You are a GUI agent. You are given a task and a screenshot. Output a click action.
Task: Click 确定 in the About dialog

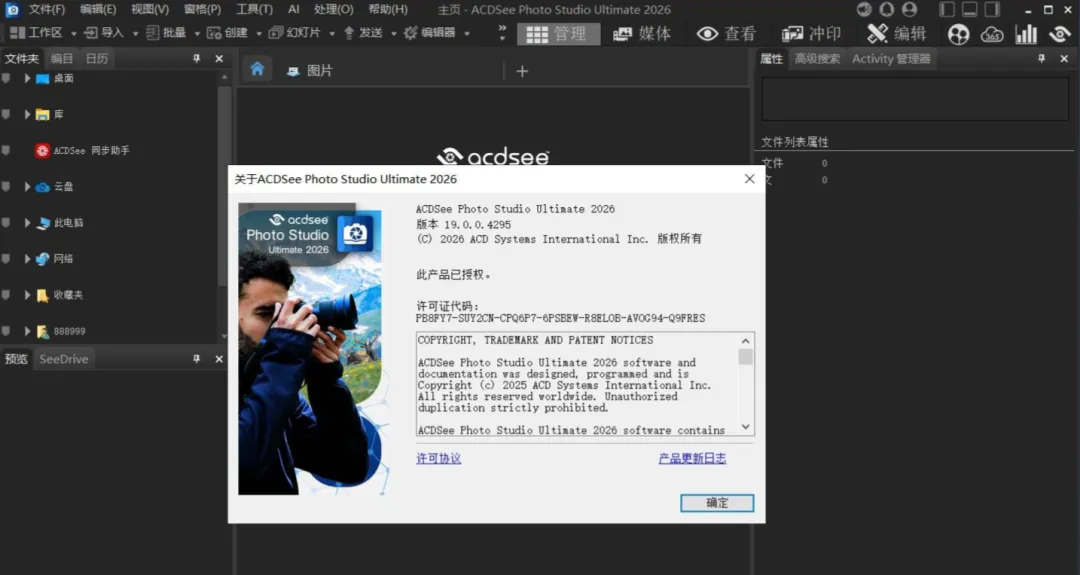click(x=717, y=503)
